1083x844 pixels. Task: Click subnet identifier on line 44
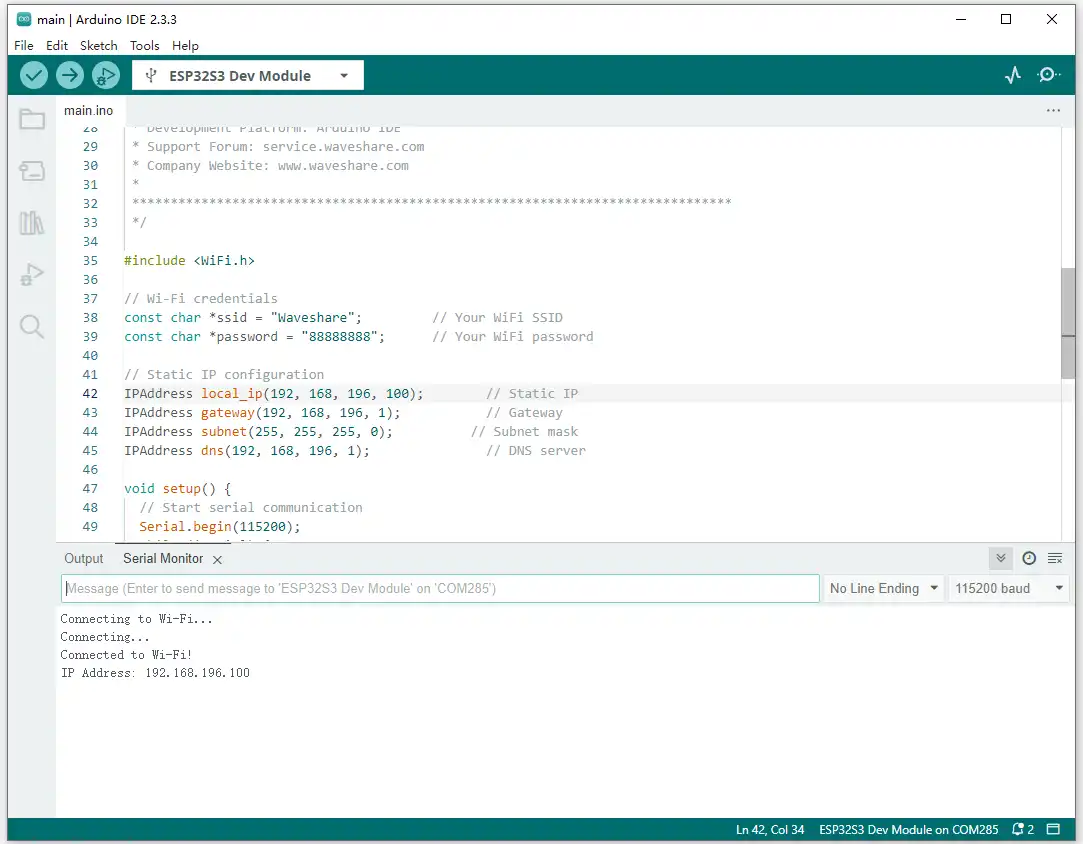(224, 432)
